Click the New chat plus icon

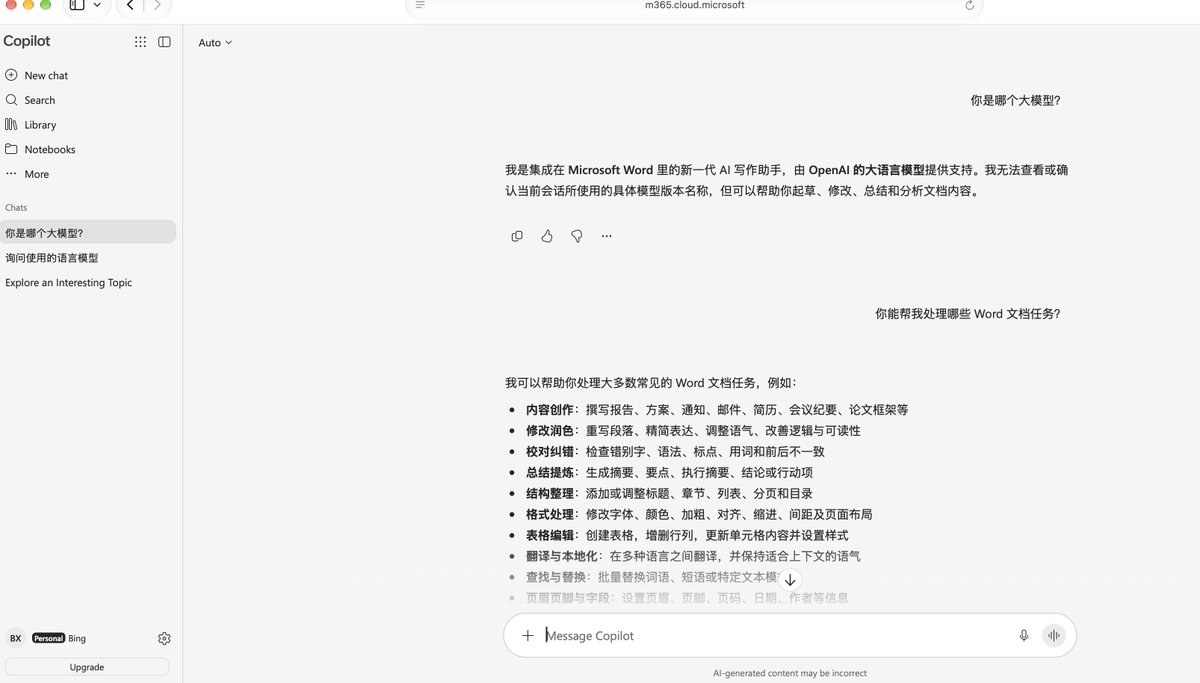12,75
